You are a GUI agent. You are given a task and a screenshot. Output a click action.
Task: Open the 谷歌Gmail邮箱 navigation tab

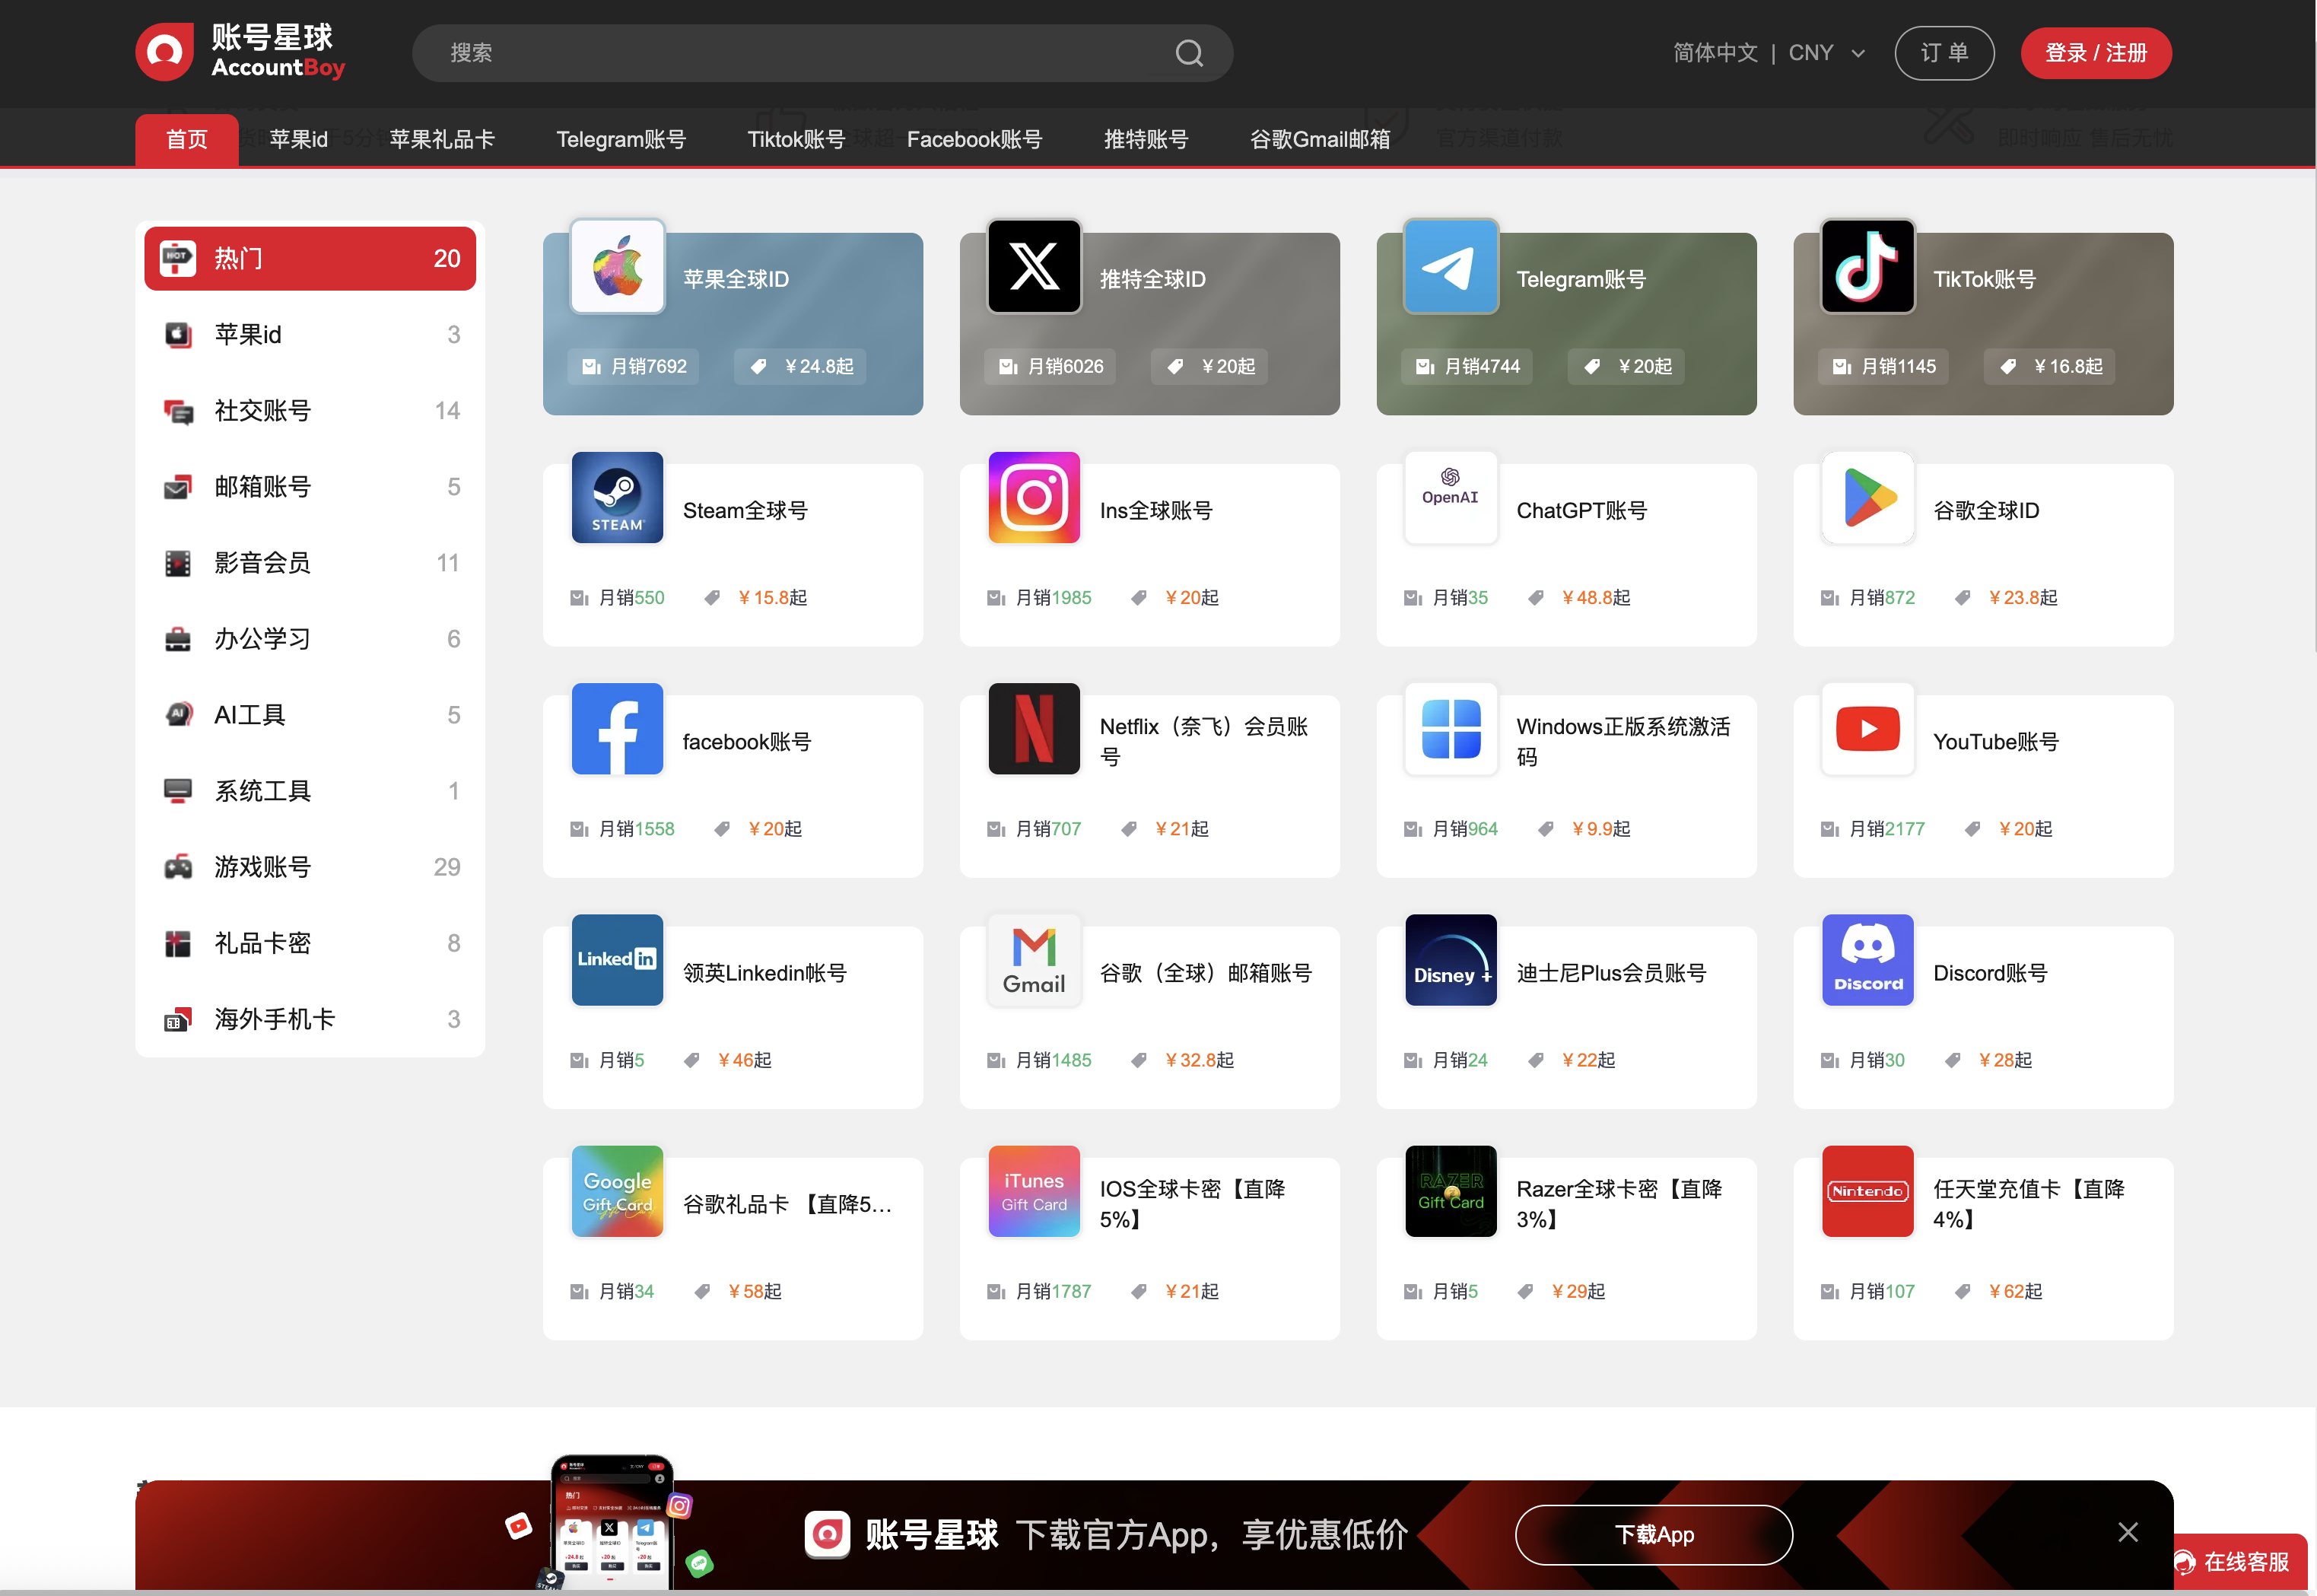pos(1320,139)
